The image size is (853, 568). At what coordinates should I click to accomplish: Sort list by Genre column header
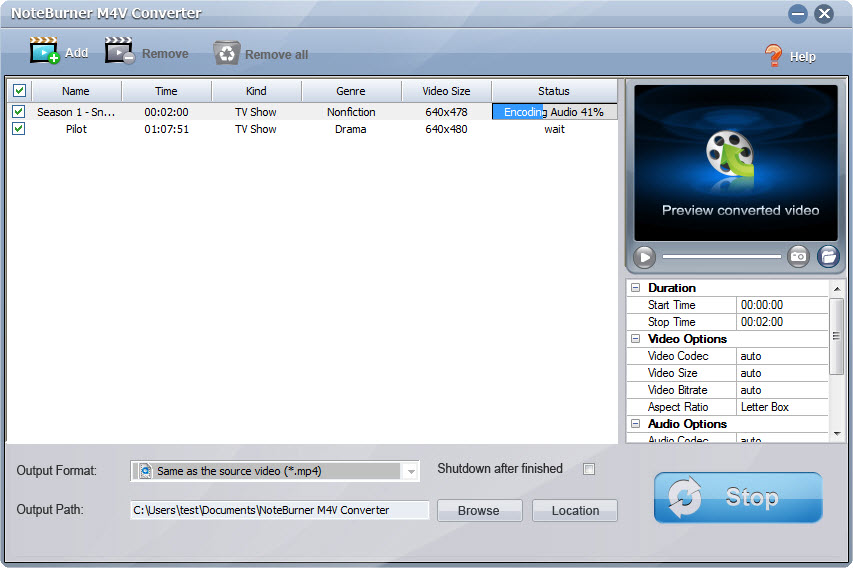tap(351, 91)
